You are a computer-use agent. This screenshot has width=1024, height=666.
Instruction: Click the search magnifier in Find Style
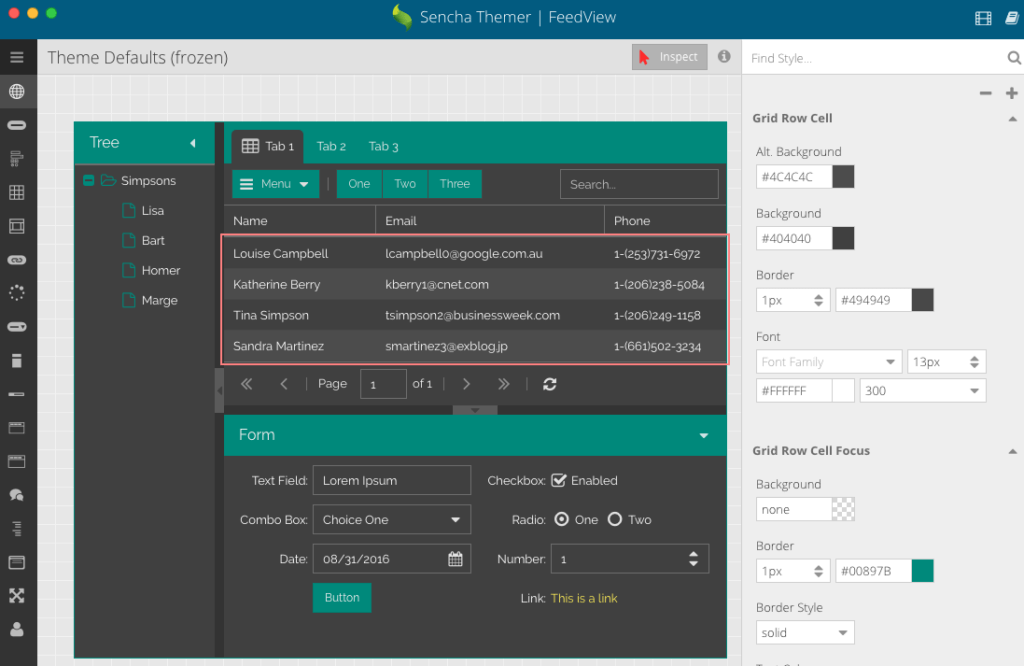tap(1014, 58)
